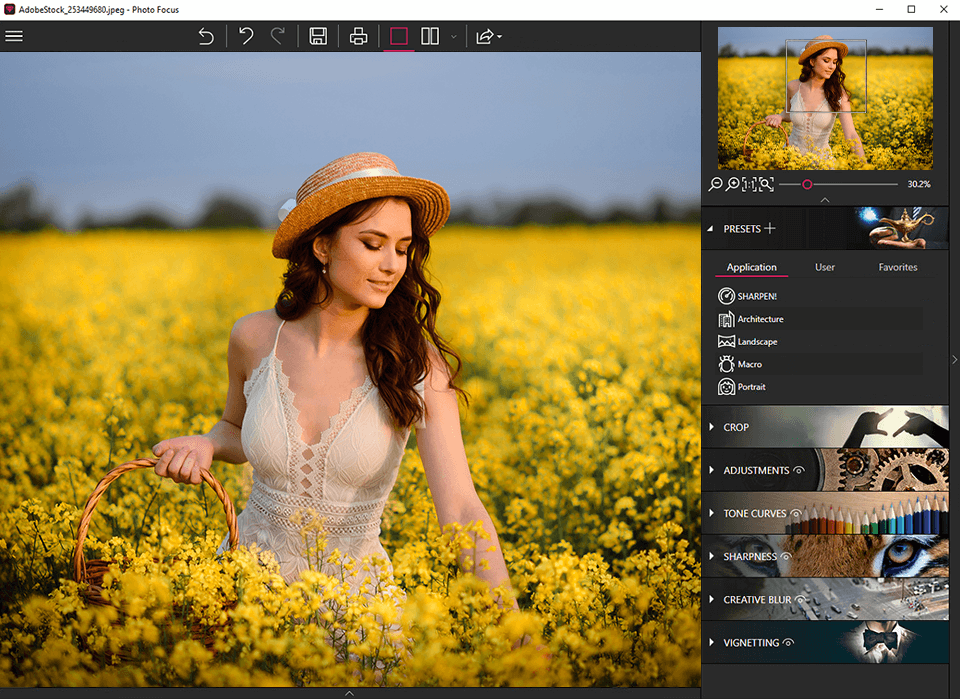960x699 pixels.
Task: Save the image with floppy disk icon
Action: [318, 37]
